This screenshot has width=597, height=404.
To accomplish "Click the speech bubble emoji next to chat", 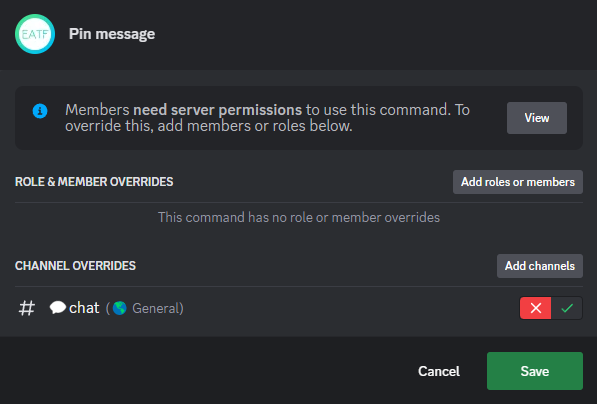I will click(x=57, y=307).
